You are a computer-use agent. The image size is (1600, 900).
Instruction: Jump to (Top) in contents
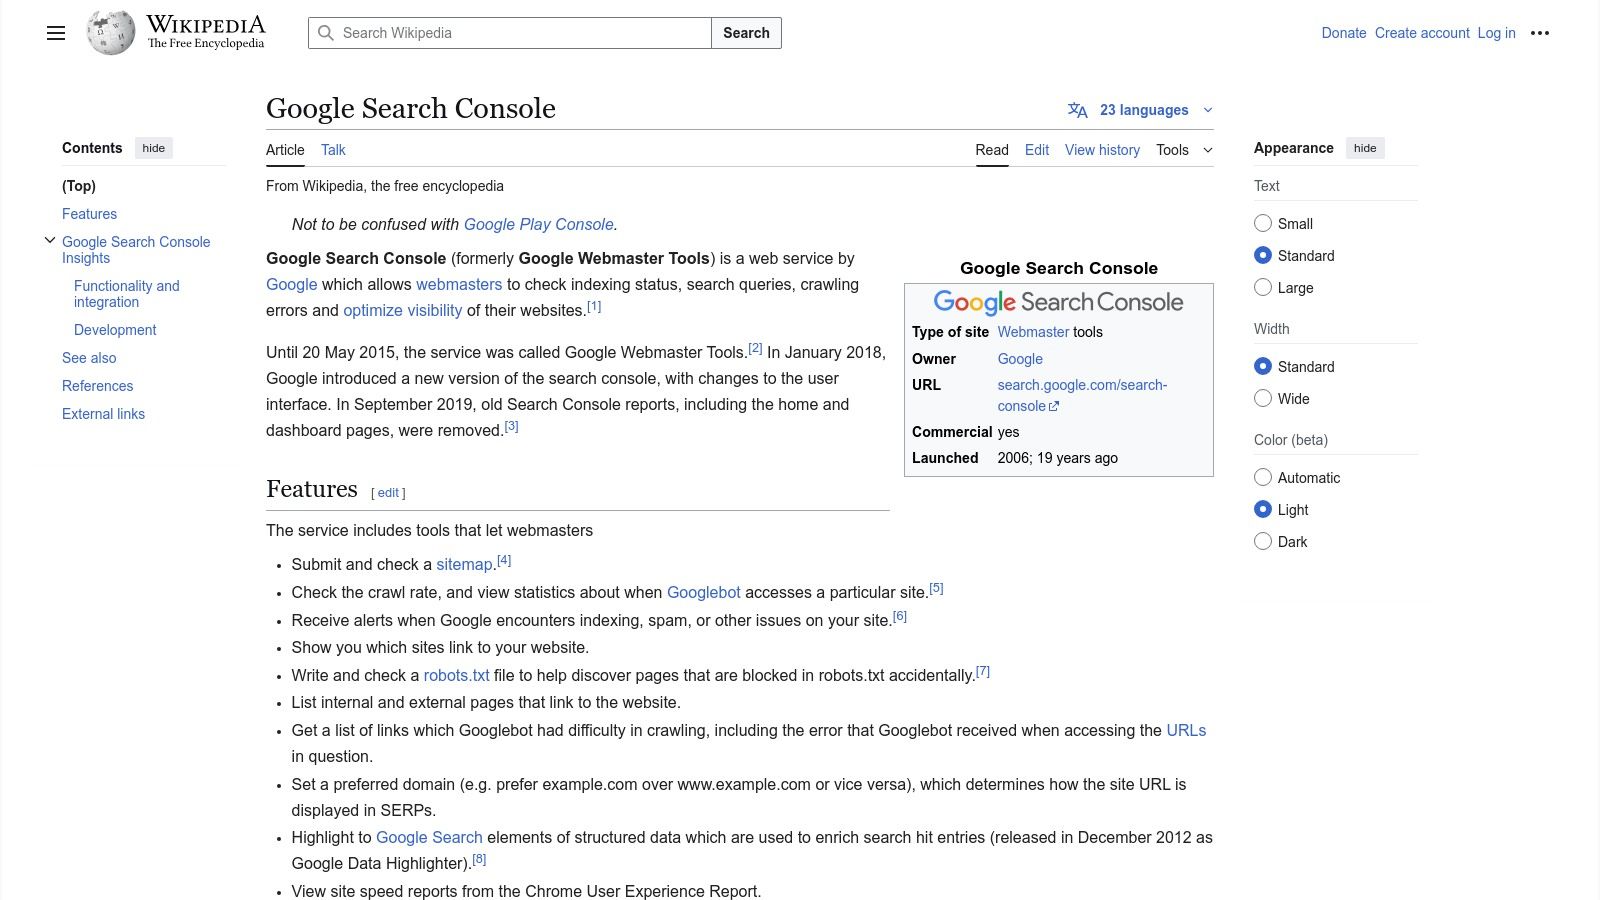(x=79, y=186)
